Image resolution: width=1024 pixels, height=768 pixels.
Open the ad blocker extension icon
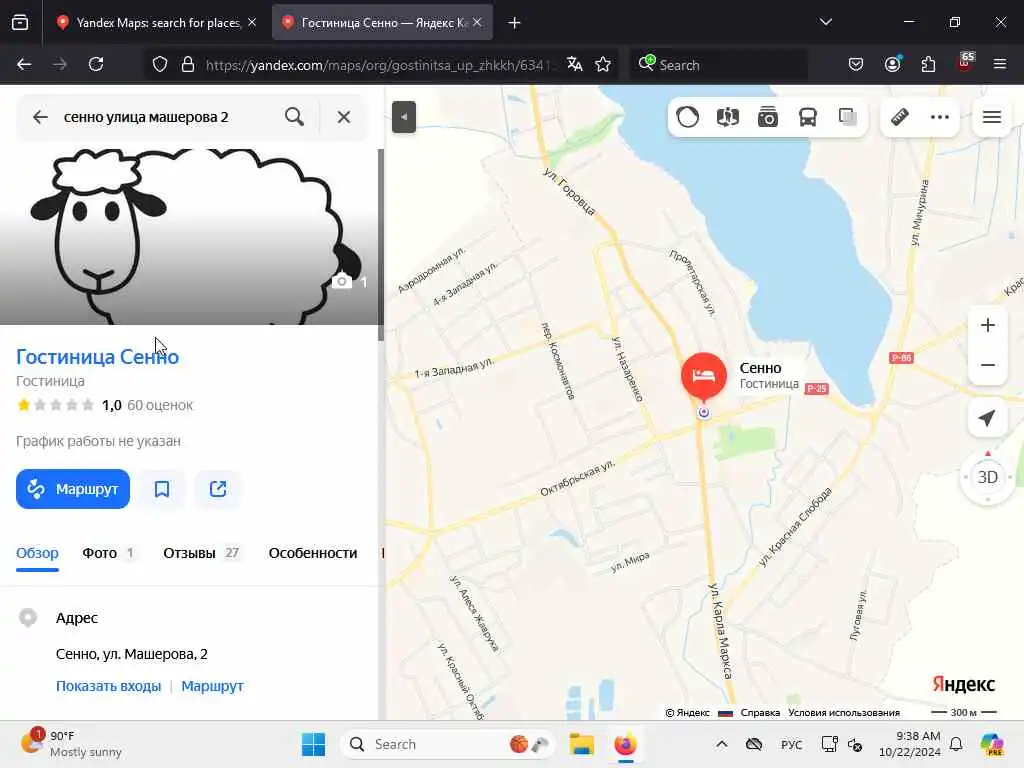click(965, 64)
